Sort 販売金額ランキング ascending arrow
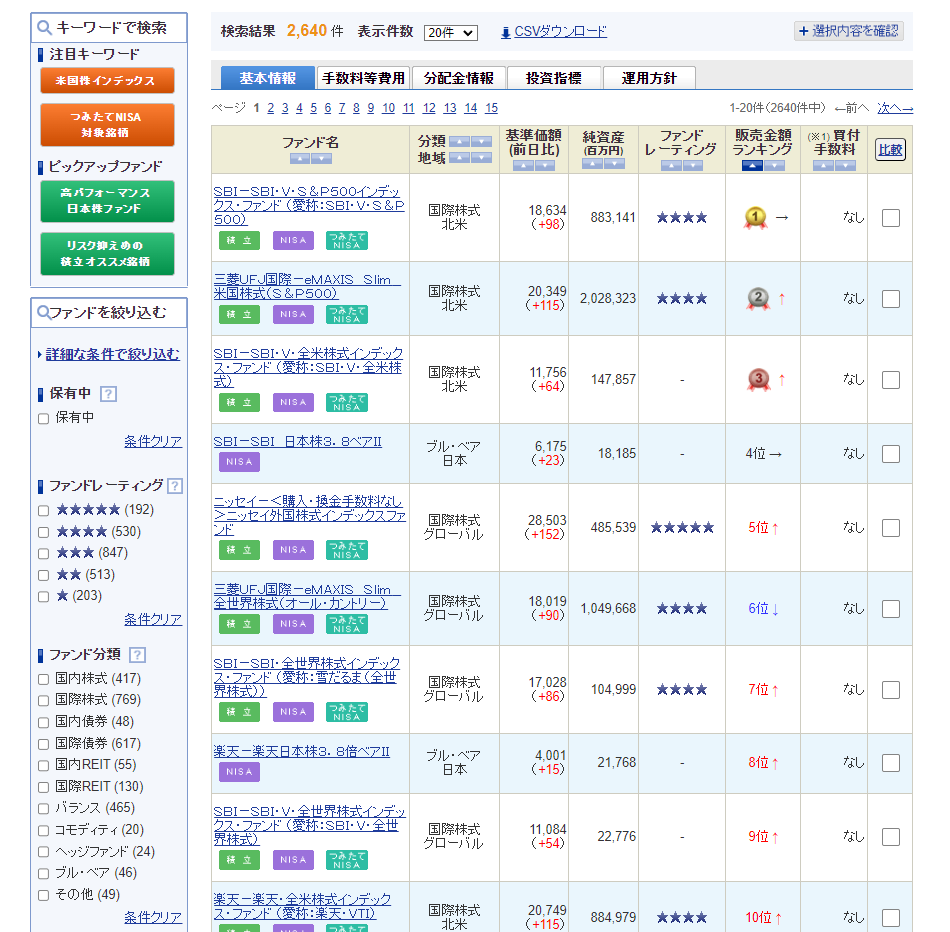The image size is (950, 932). [x=752, y=165]
